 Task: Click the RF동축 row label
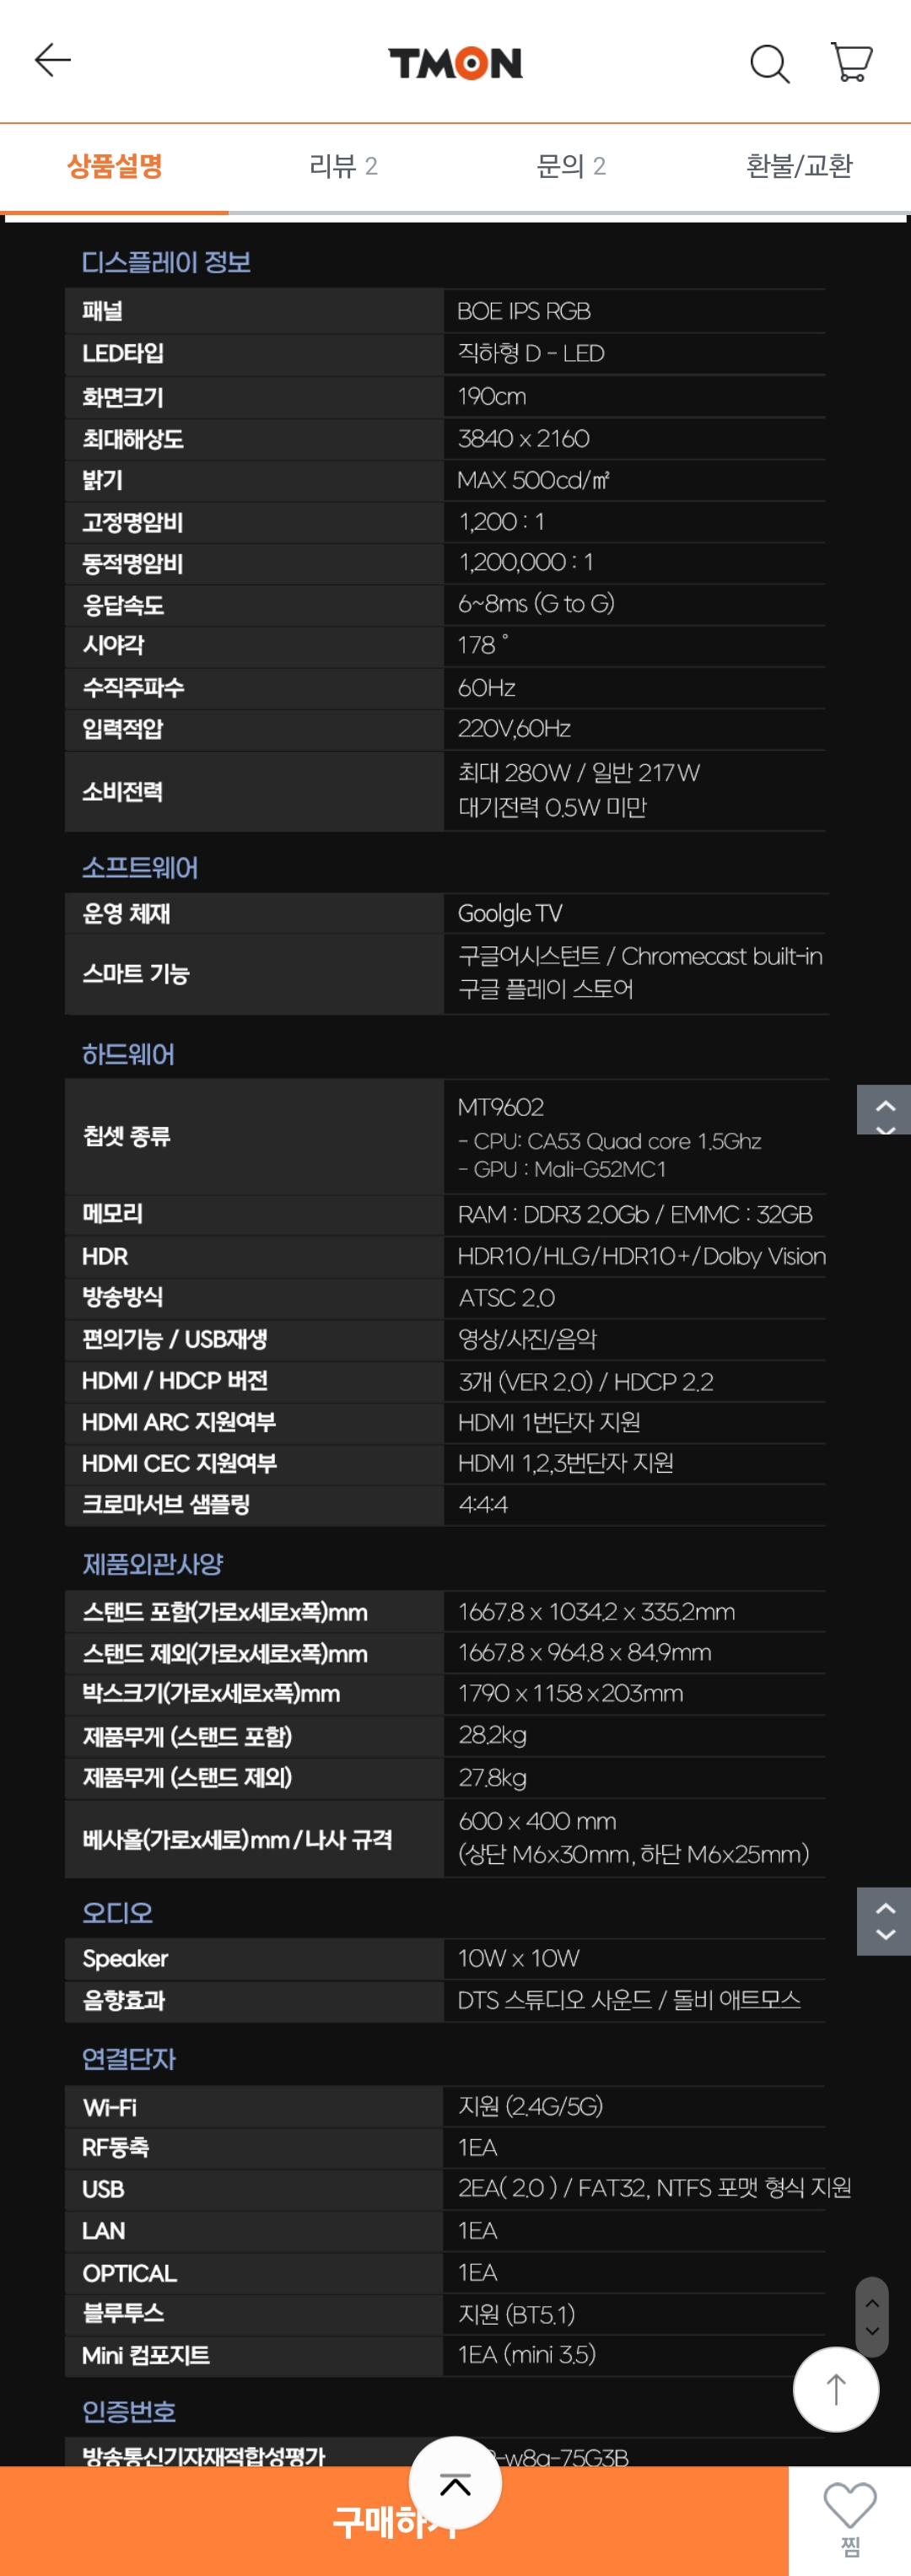pos(115,2147)
